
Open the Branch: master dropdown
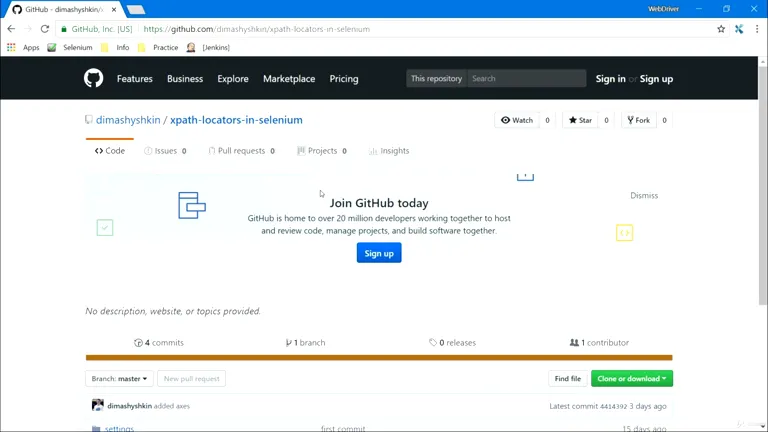click(x=119, y=379)
